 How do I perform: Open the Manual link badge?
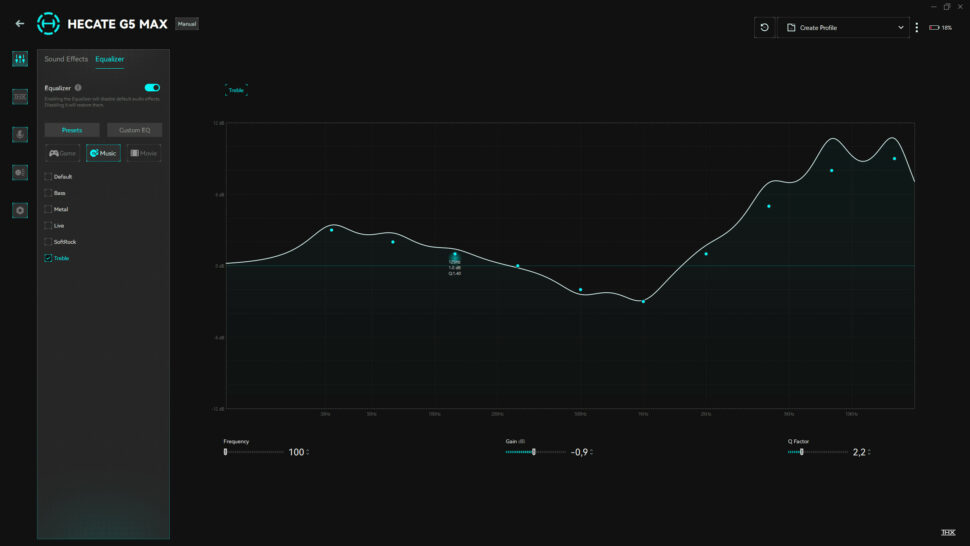(187, 24)
